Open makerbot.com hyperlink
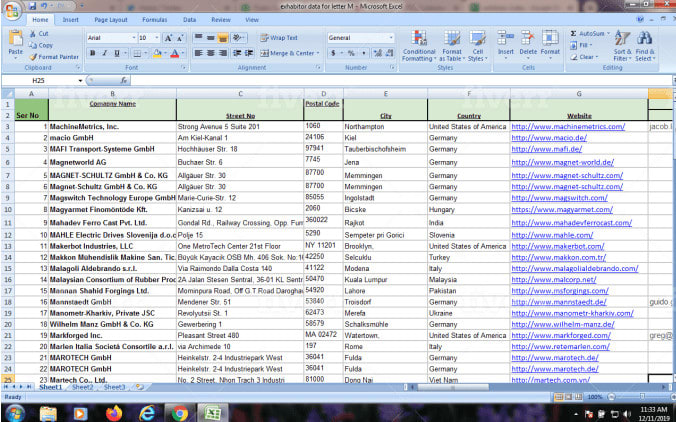 pos(558,246)
